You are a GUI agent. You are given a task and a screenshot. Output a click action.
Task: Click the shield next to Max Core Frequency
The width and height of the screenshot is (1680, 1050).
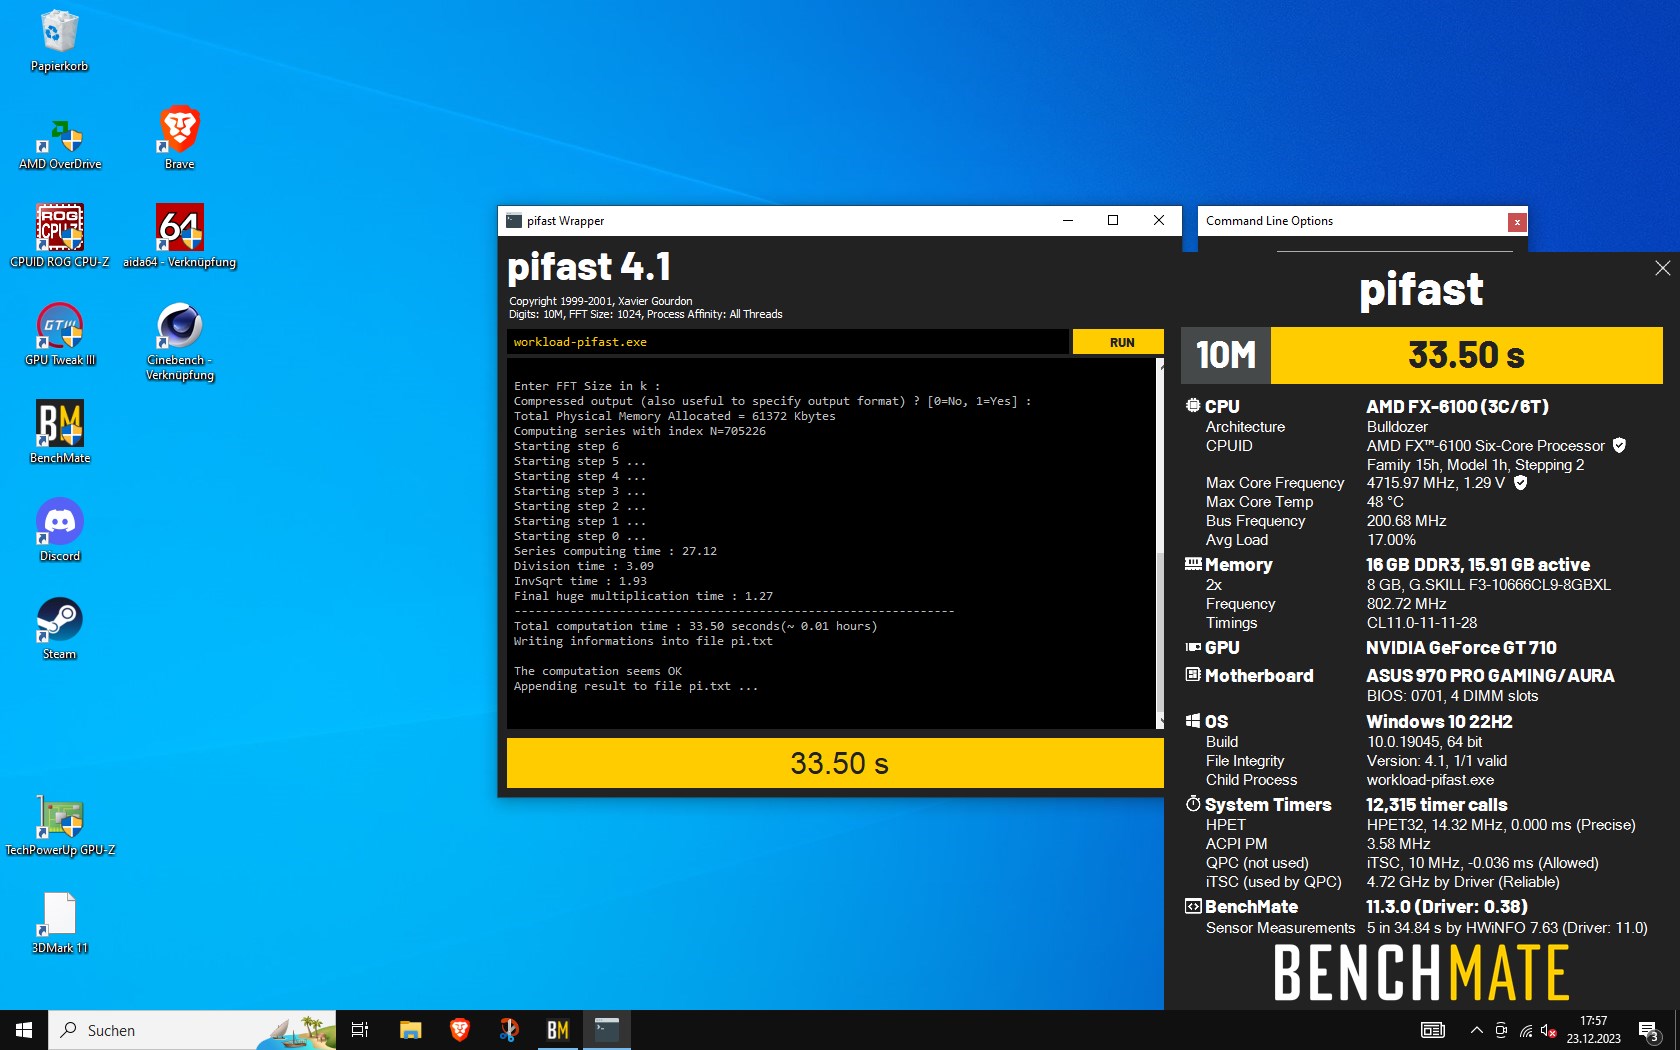pos(1520,483)
